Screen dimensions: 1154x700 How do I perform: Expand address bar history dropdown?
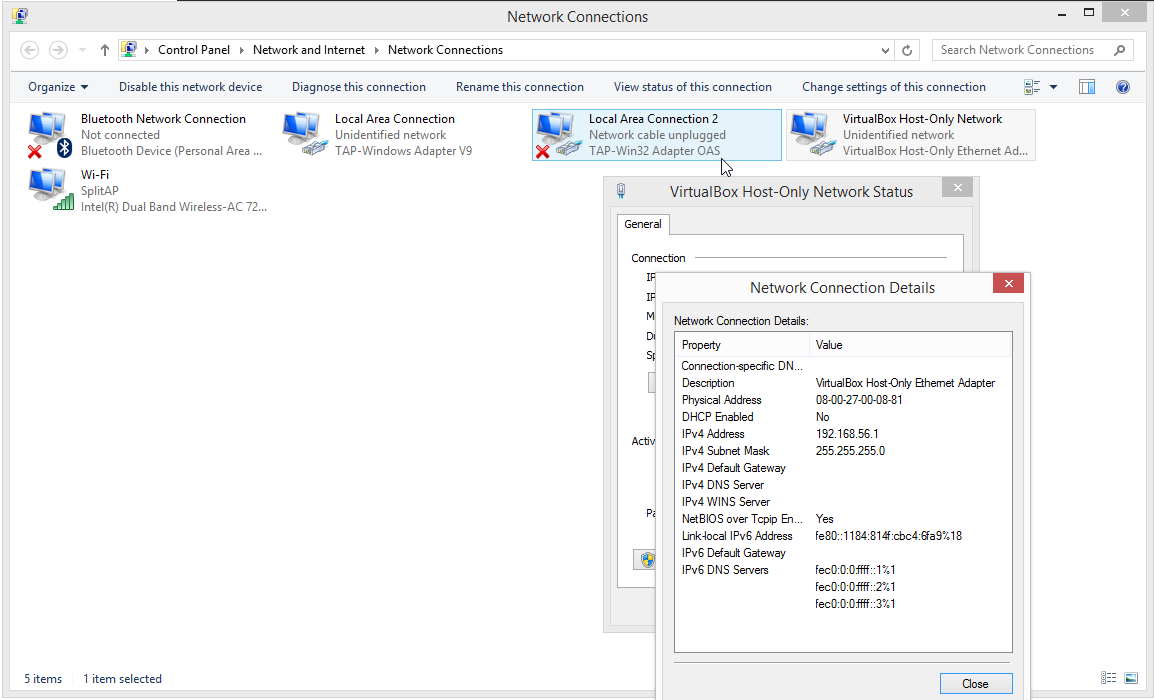coord(885,51)
